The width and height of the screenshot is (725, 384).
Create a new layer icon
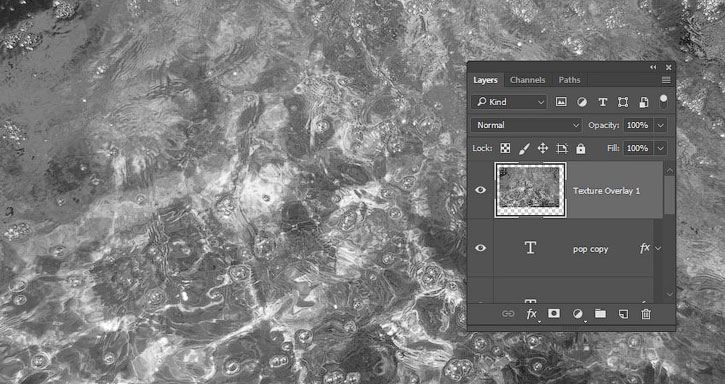point(623,314)
